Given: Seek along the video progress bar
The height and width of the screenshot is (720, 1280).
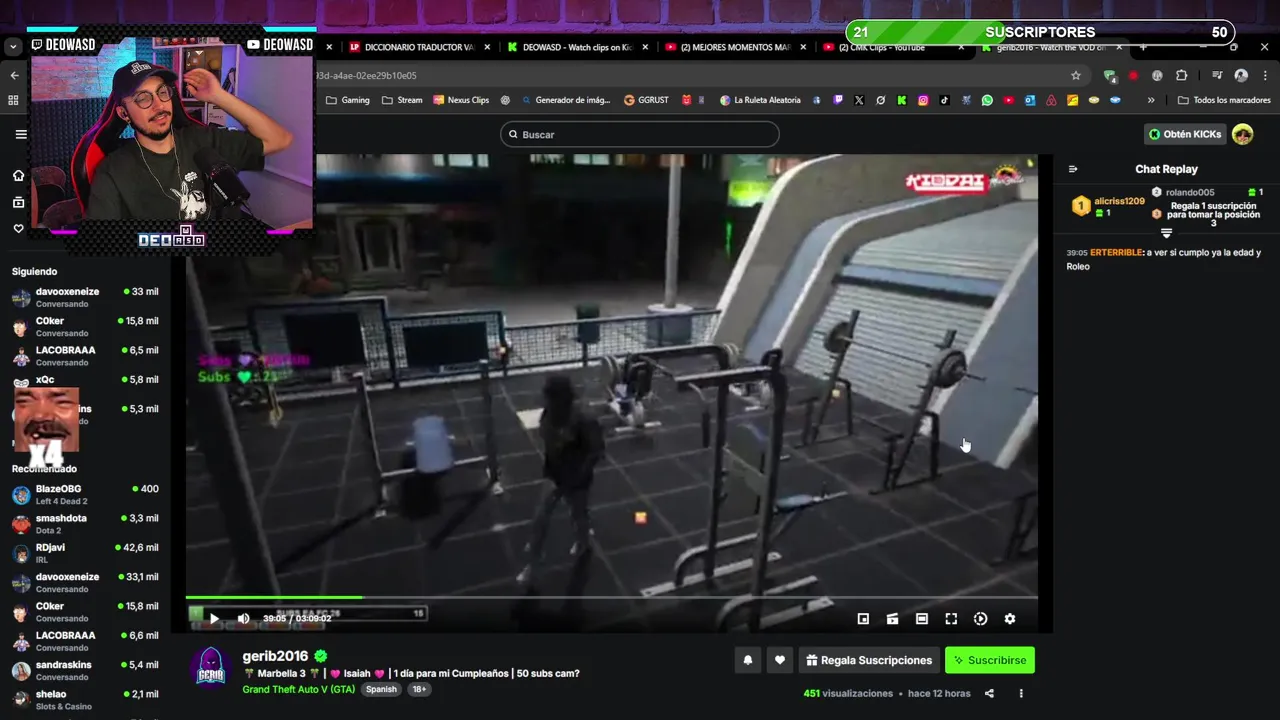Looking at the screenshot, I should click(611, 598).
